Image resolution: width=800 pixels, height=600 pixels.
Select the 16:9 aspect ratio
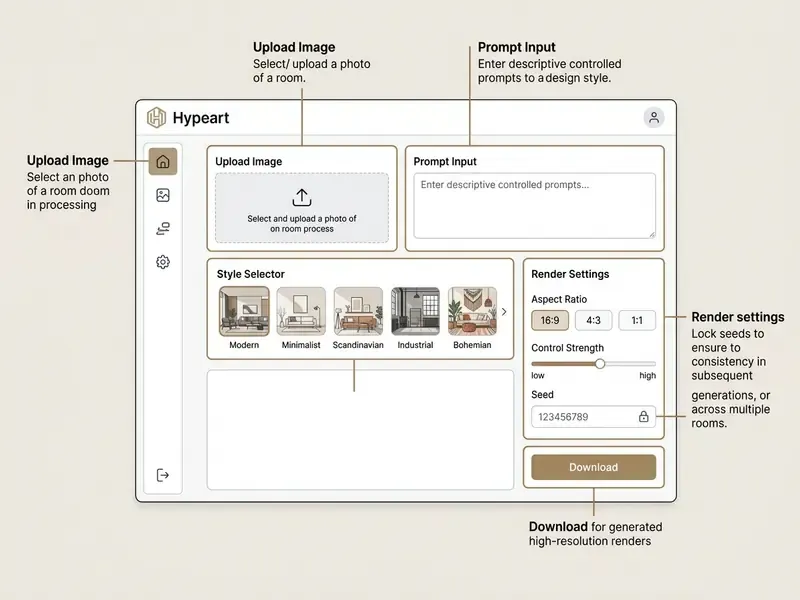point(549,320)
